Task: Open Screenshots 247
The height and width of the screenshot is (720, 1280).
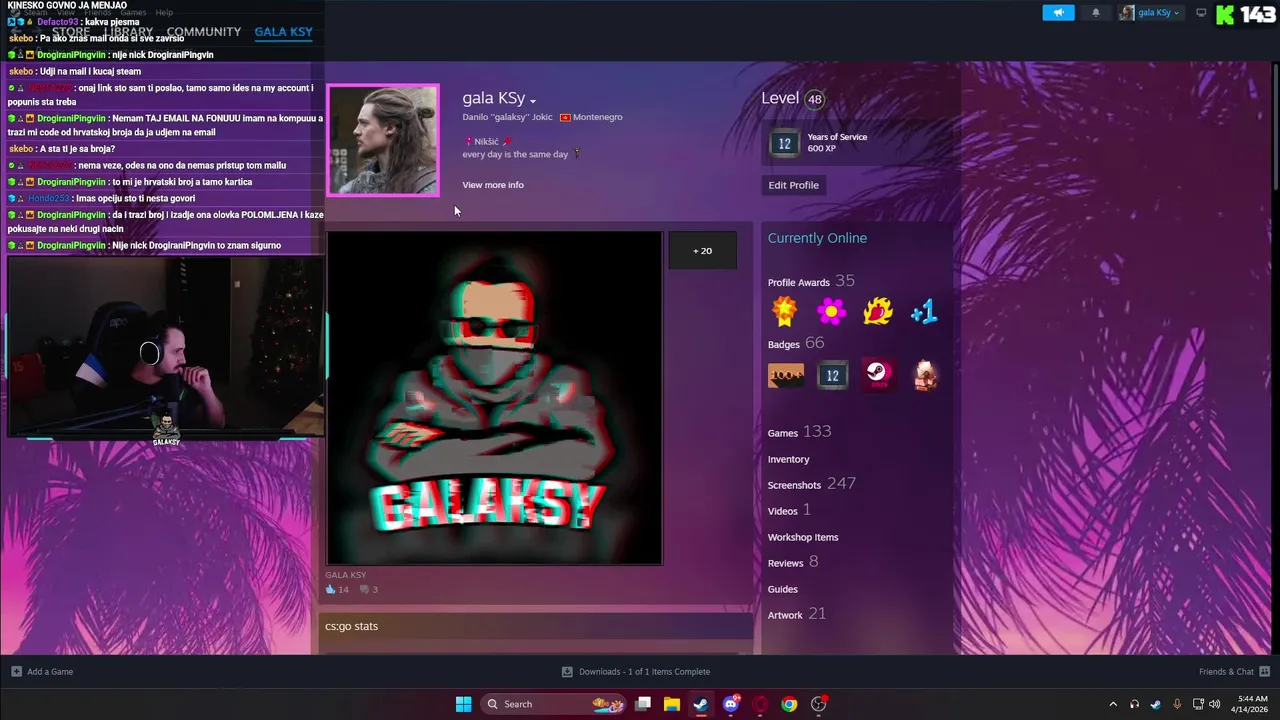Action: 811,484
